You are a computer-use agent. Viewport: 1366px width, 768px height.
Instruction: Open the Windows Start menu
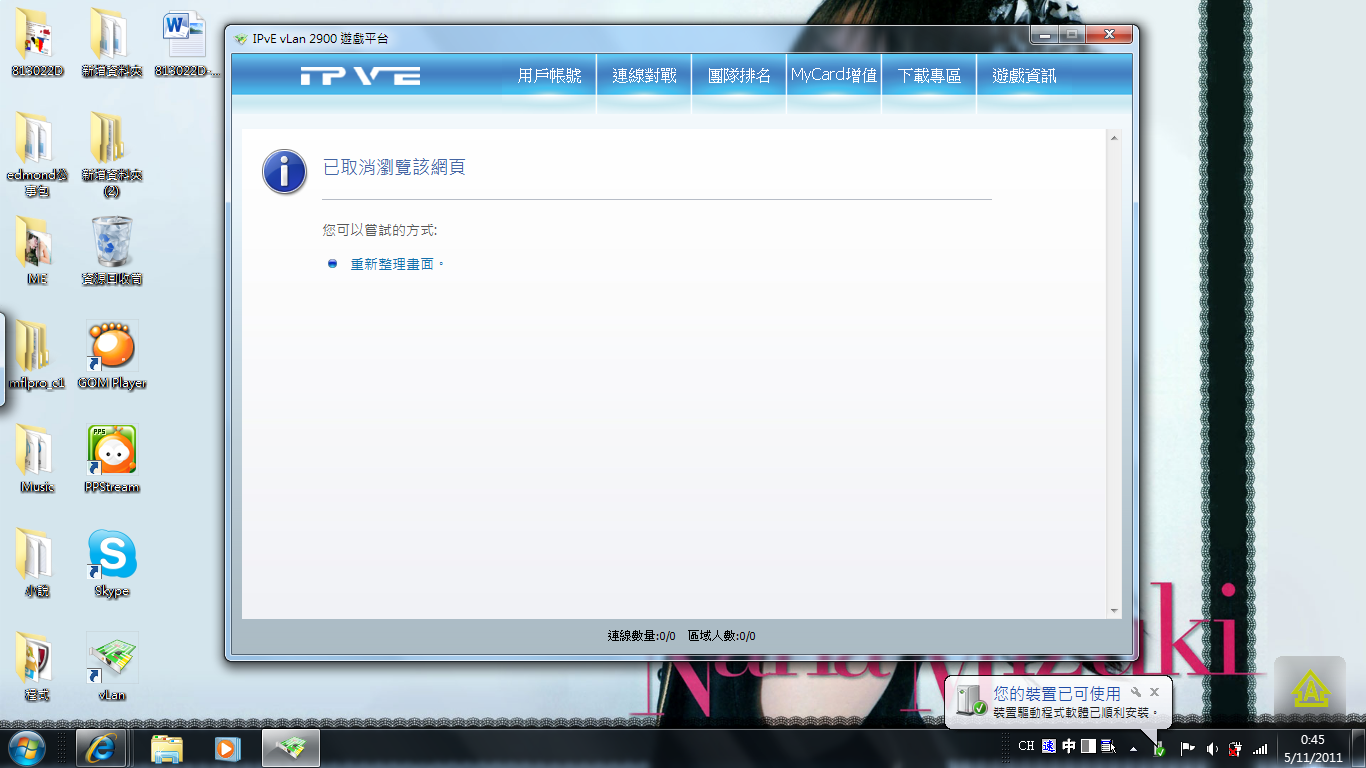click(29, 748)
